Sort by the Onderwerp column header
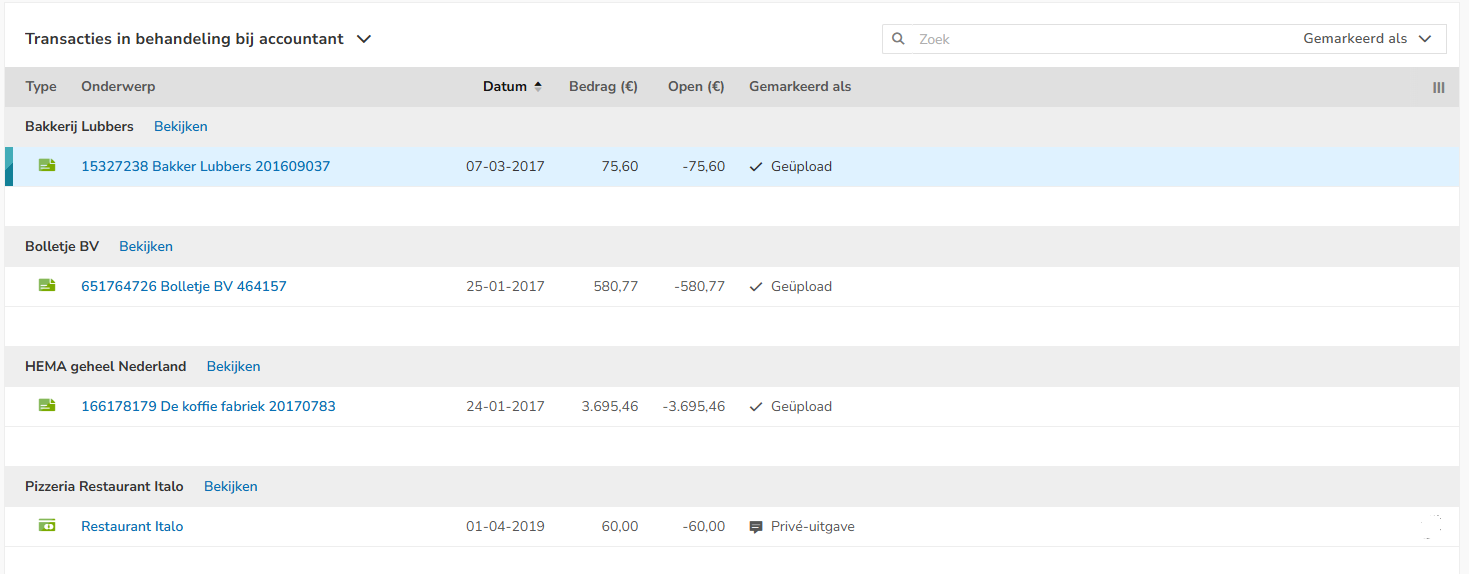The height and width of the screenshot is (574, 1469). pos(118,87)
